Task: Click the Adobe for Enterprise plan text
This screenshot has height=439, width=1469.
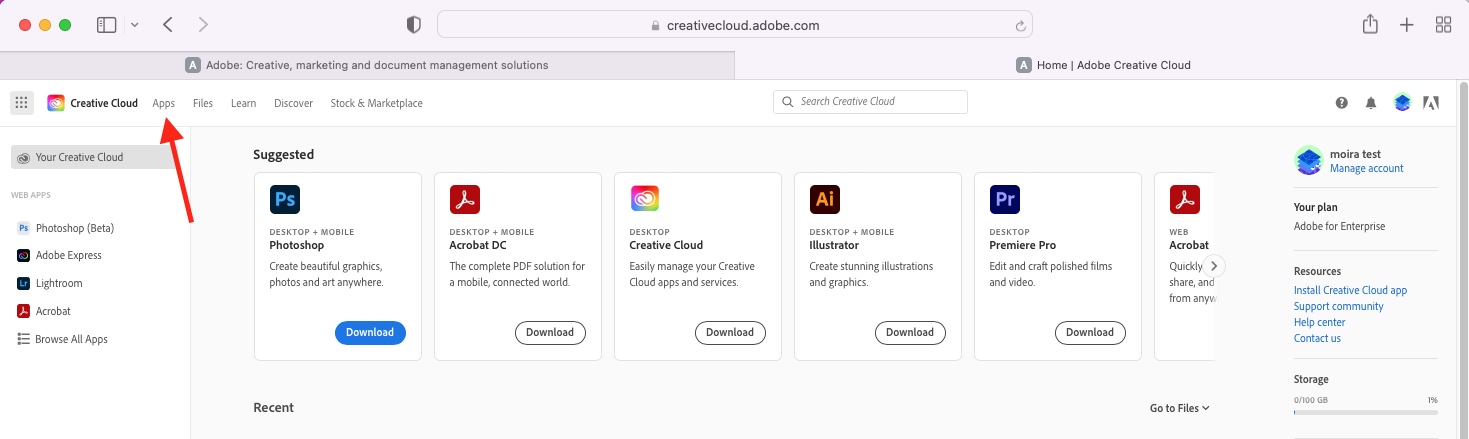Action: click(x=1340, y=226)
